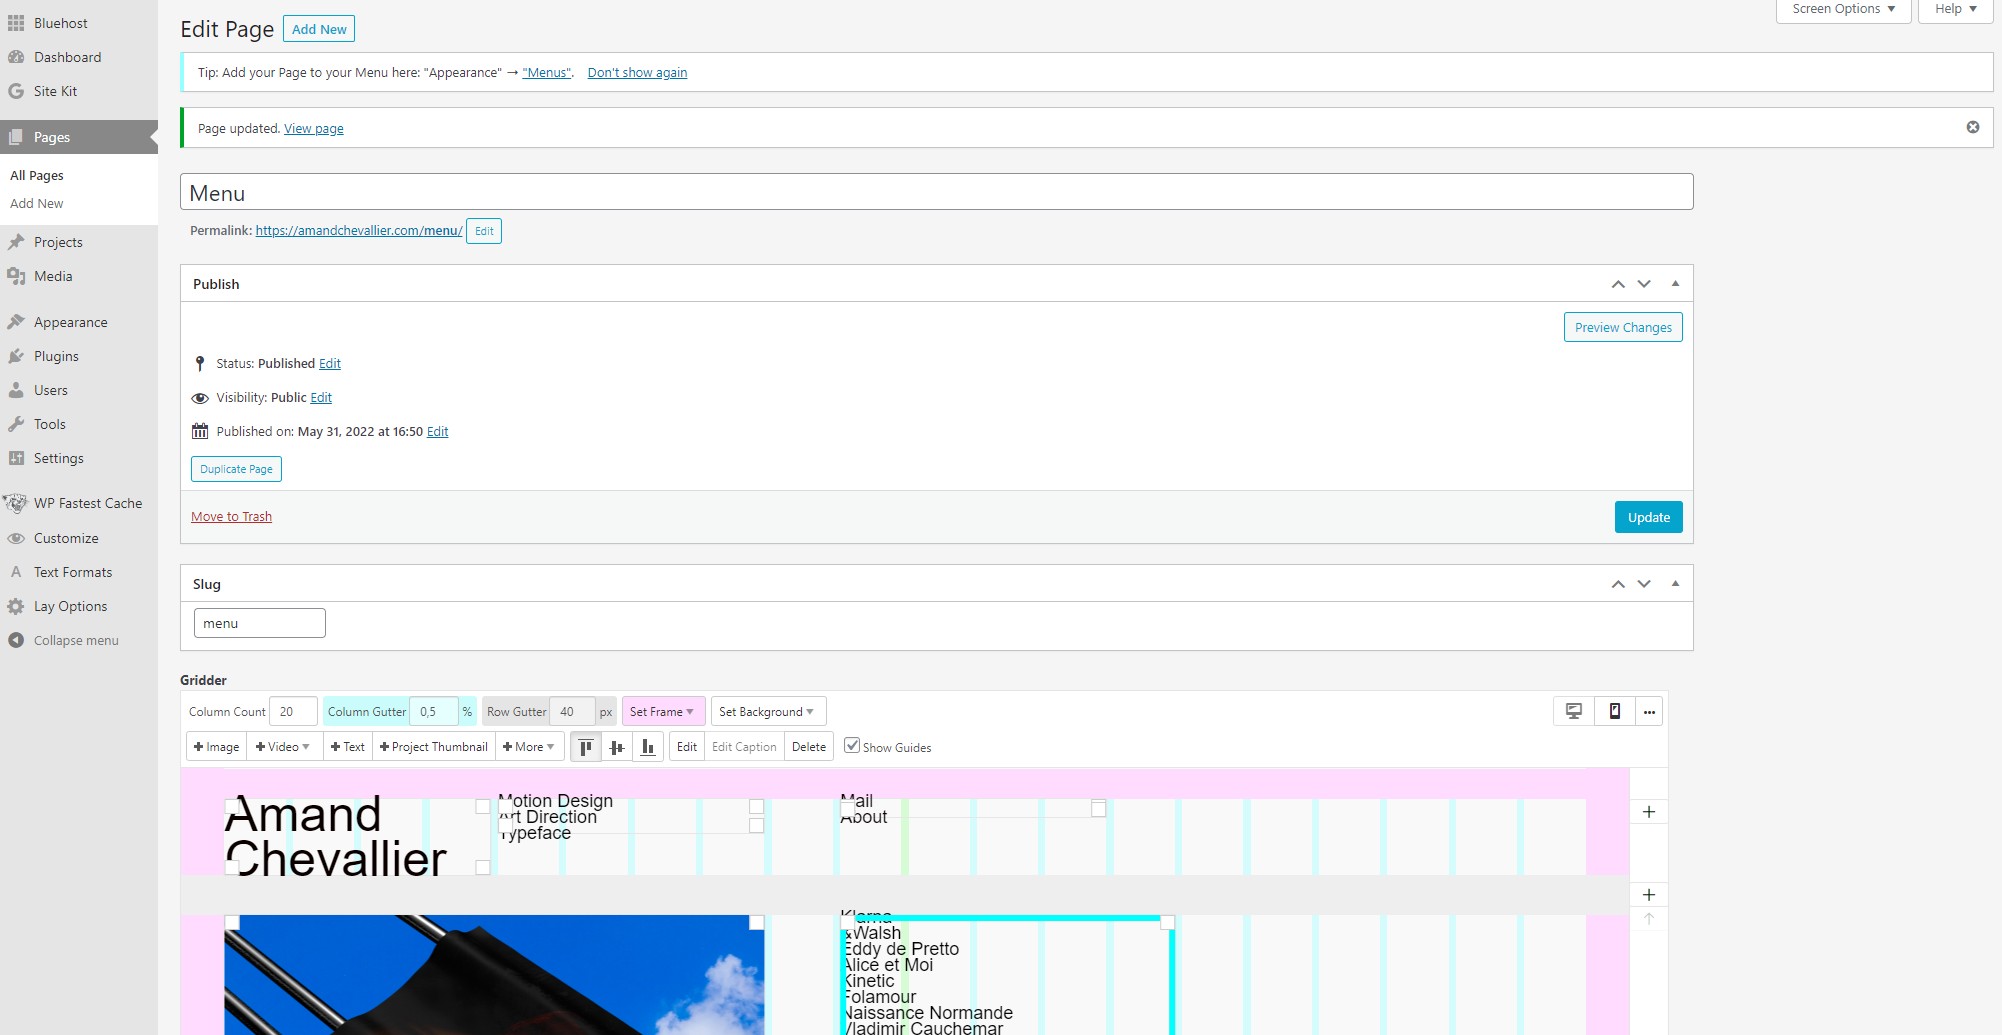Toggle the Slug panel triangle

[x=1675, y=584]
